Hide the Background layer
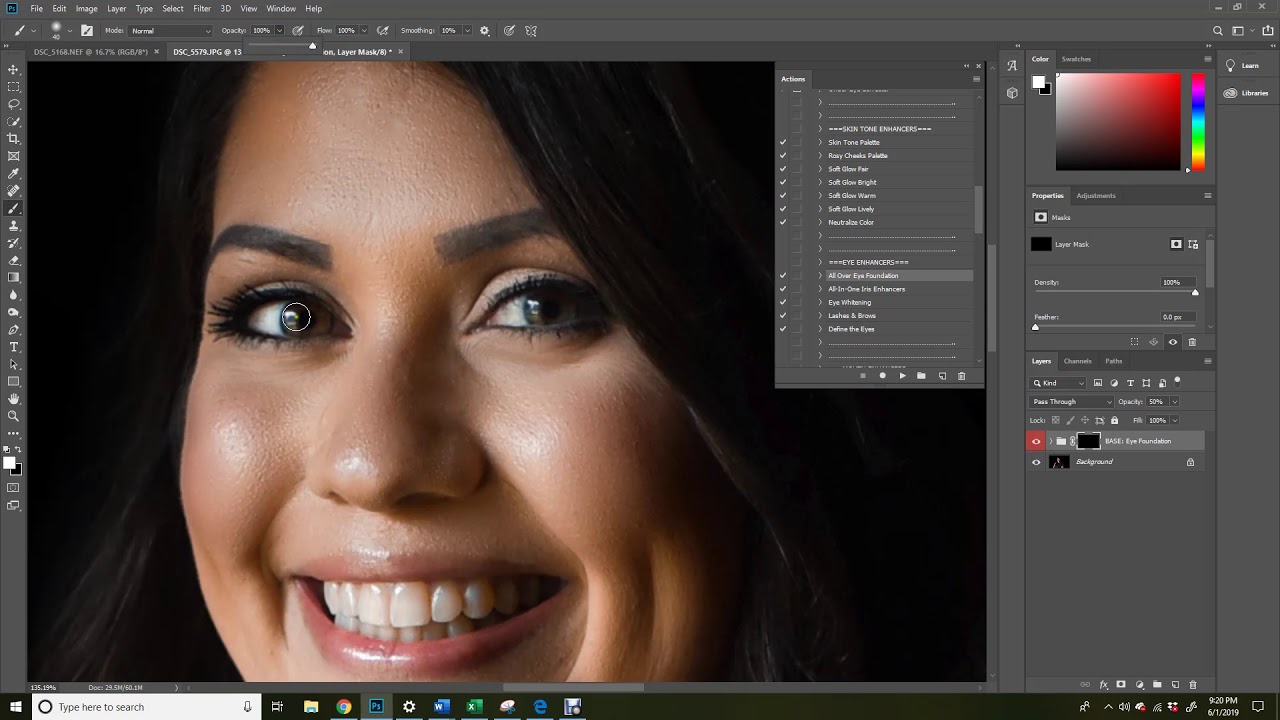Screen dimensions: 1280x720 1036,462
